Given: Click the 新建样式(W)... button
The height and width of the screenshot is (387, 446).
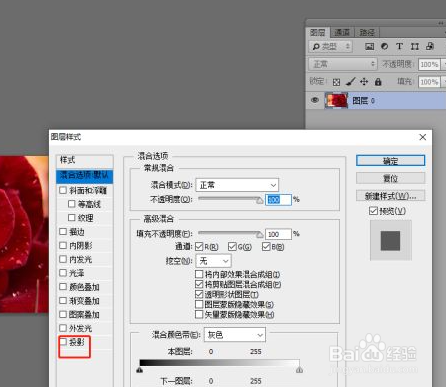Looking at the screenshot, I should [x=390, y=196].
